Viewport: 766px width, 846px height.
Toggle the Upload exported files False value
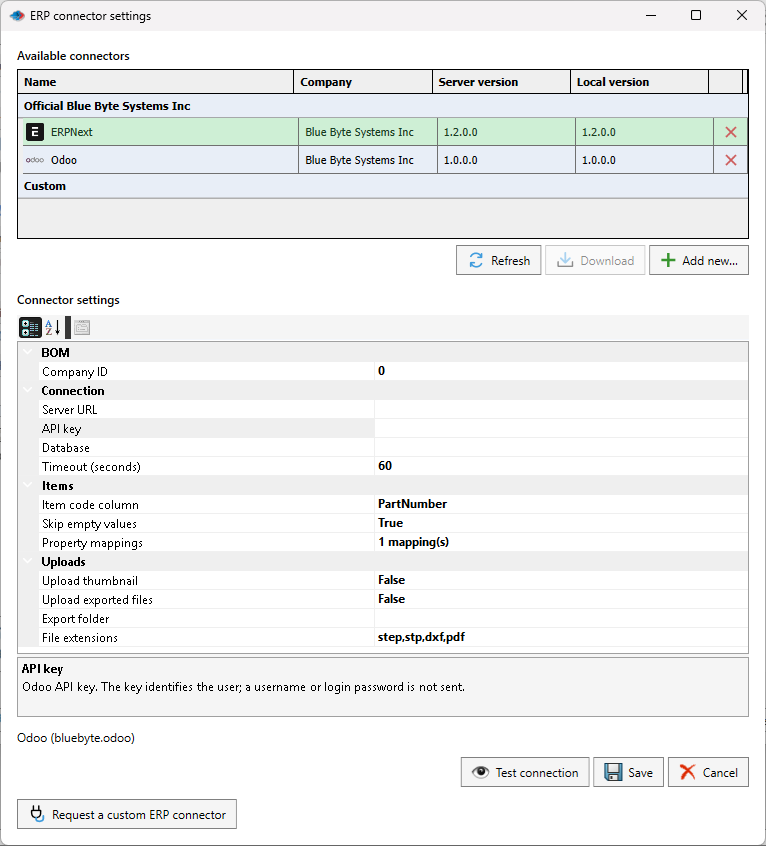561,599
